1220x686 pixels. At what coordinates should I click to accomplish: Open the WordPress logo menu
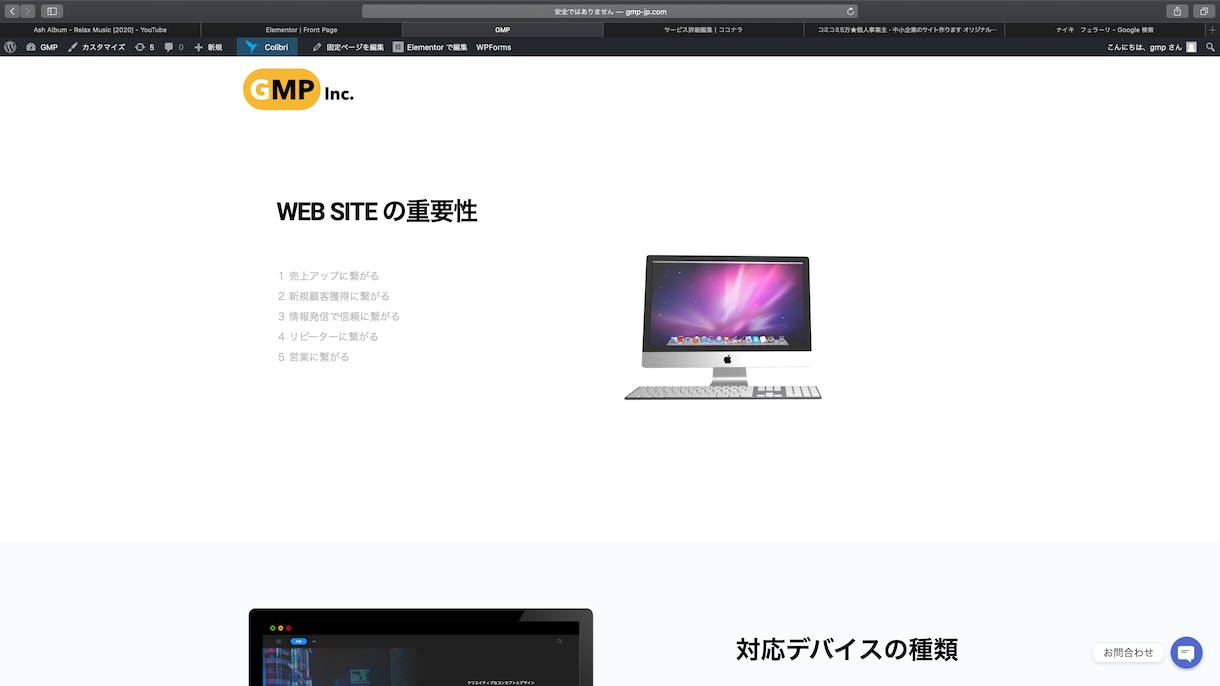coord(10,47)
